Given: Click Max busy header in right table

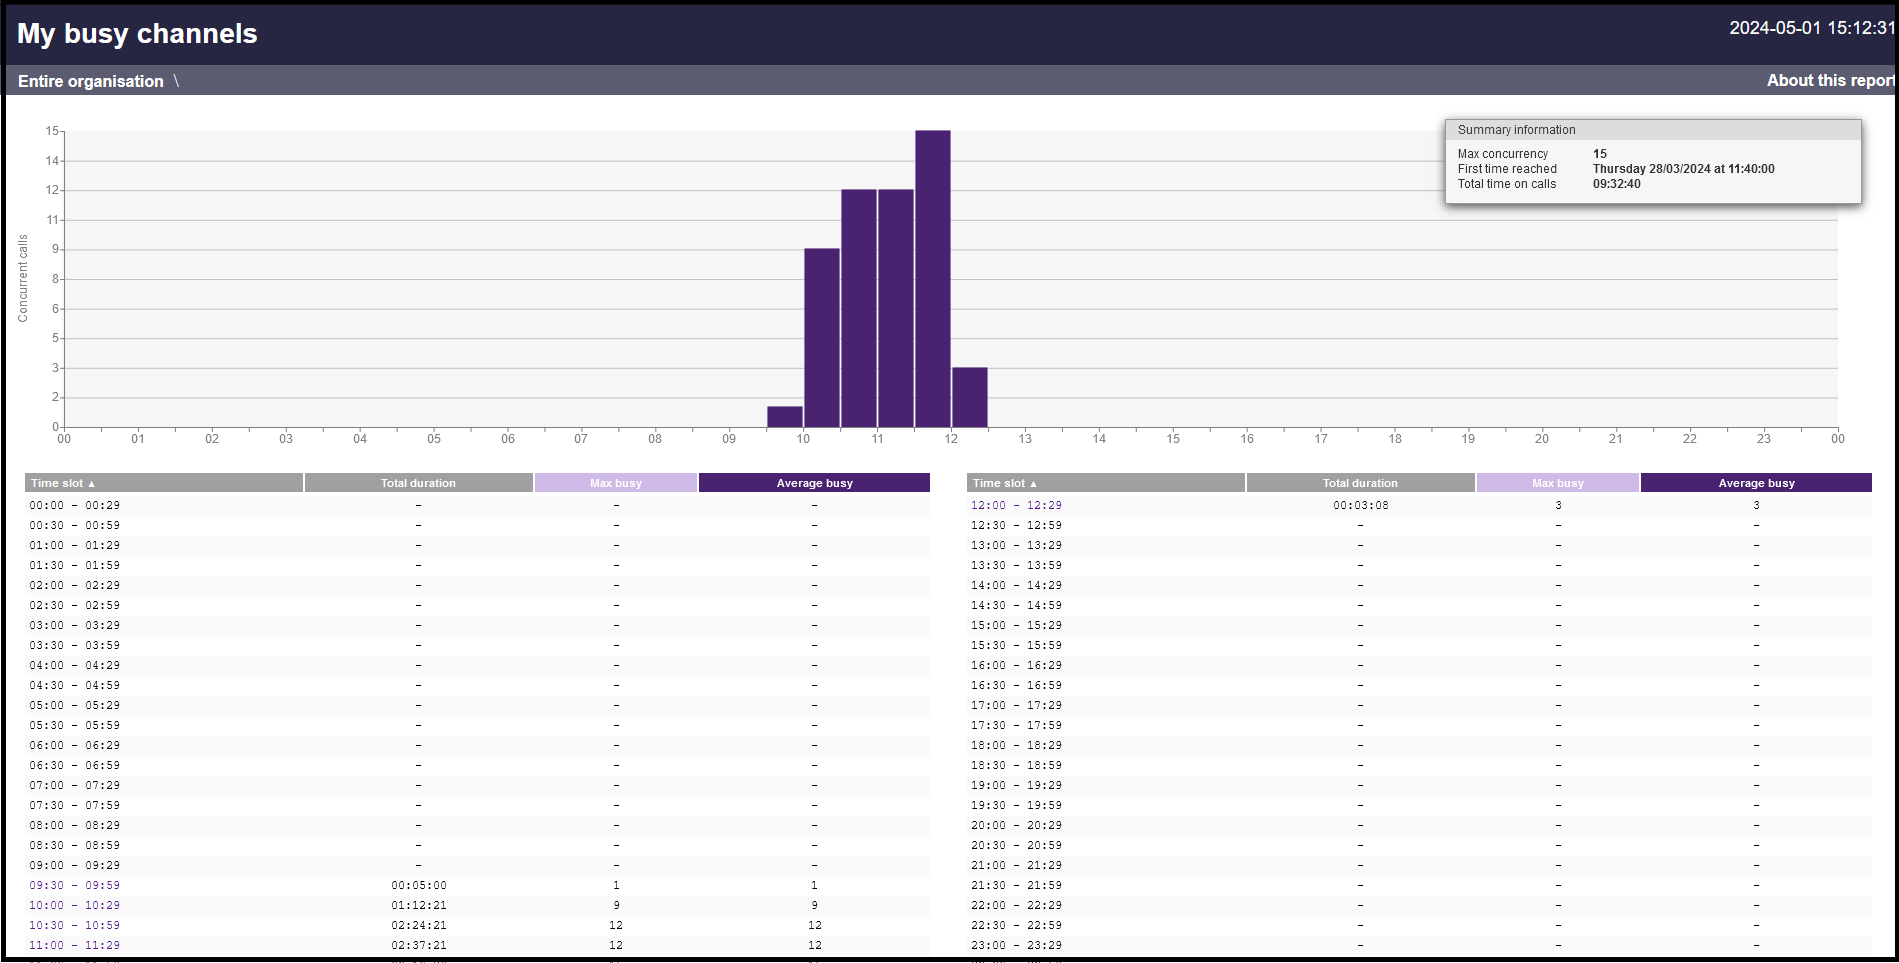Looking at the screenshot, I should (1557, 483).
